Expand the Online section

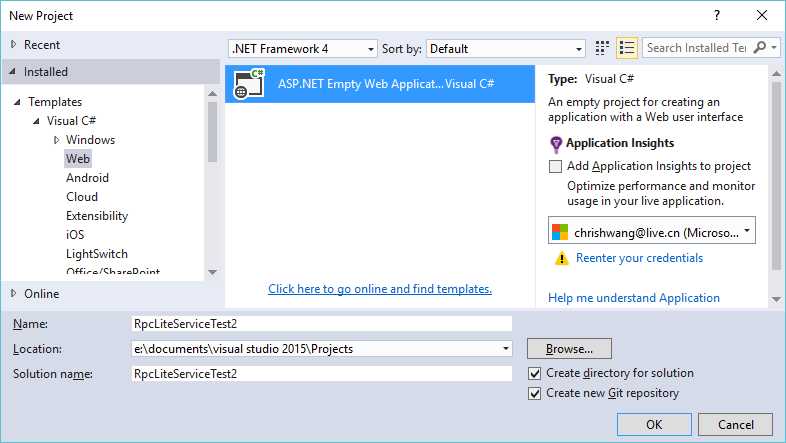coord(14,293)
